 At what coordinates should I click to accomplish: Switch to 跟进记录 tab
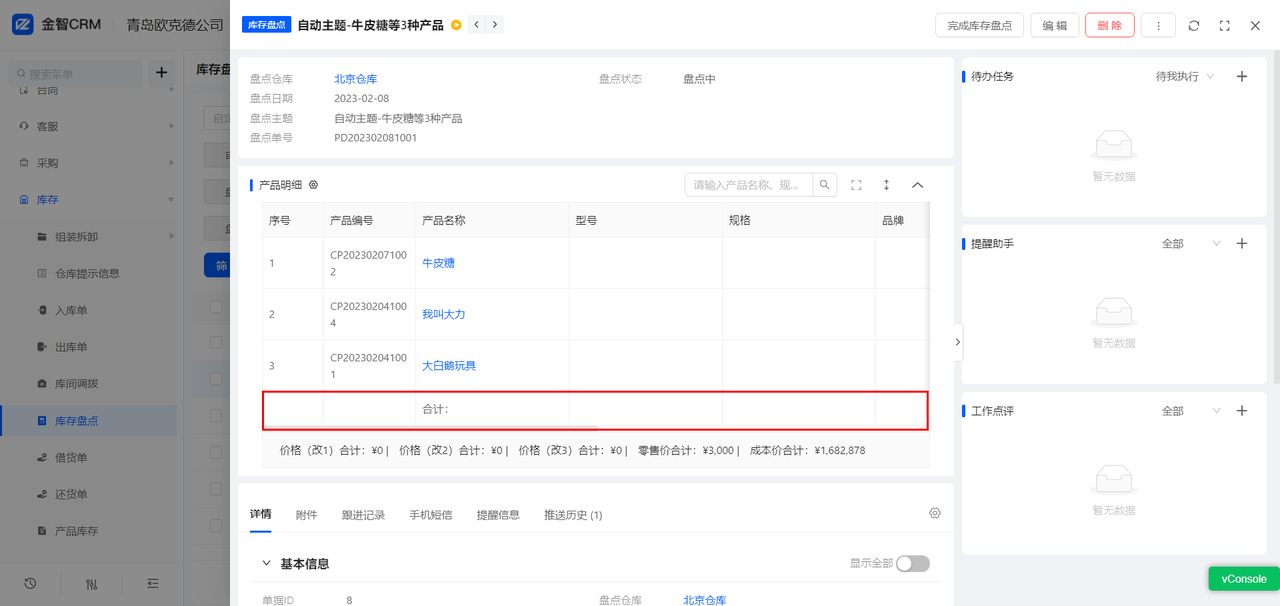(x=363, y=515)
